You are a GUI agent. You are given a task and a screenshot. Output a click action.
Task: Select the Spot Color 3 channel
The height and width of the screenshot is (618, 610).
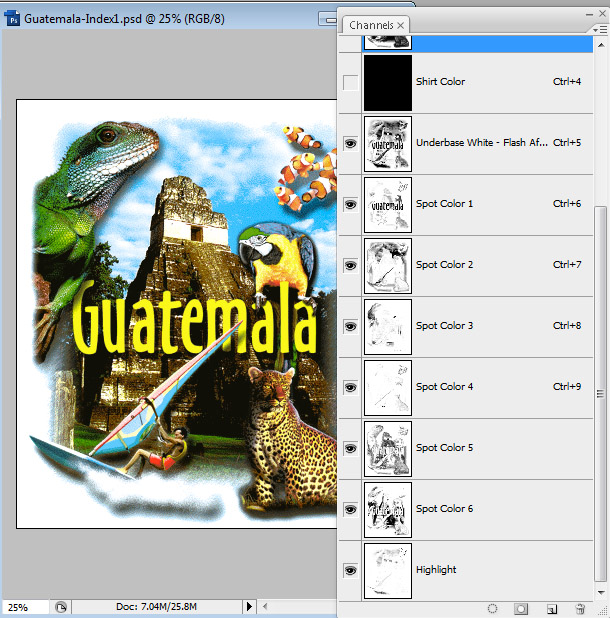[x=445, y=326]
